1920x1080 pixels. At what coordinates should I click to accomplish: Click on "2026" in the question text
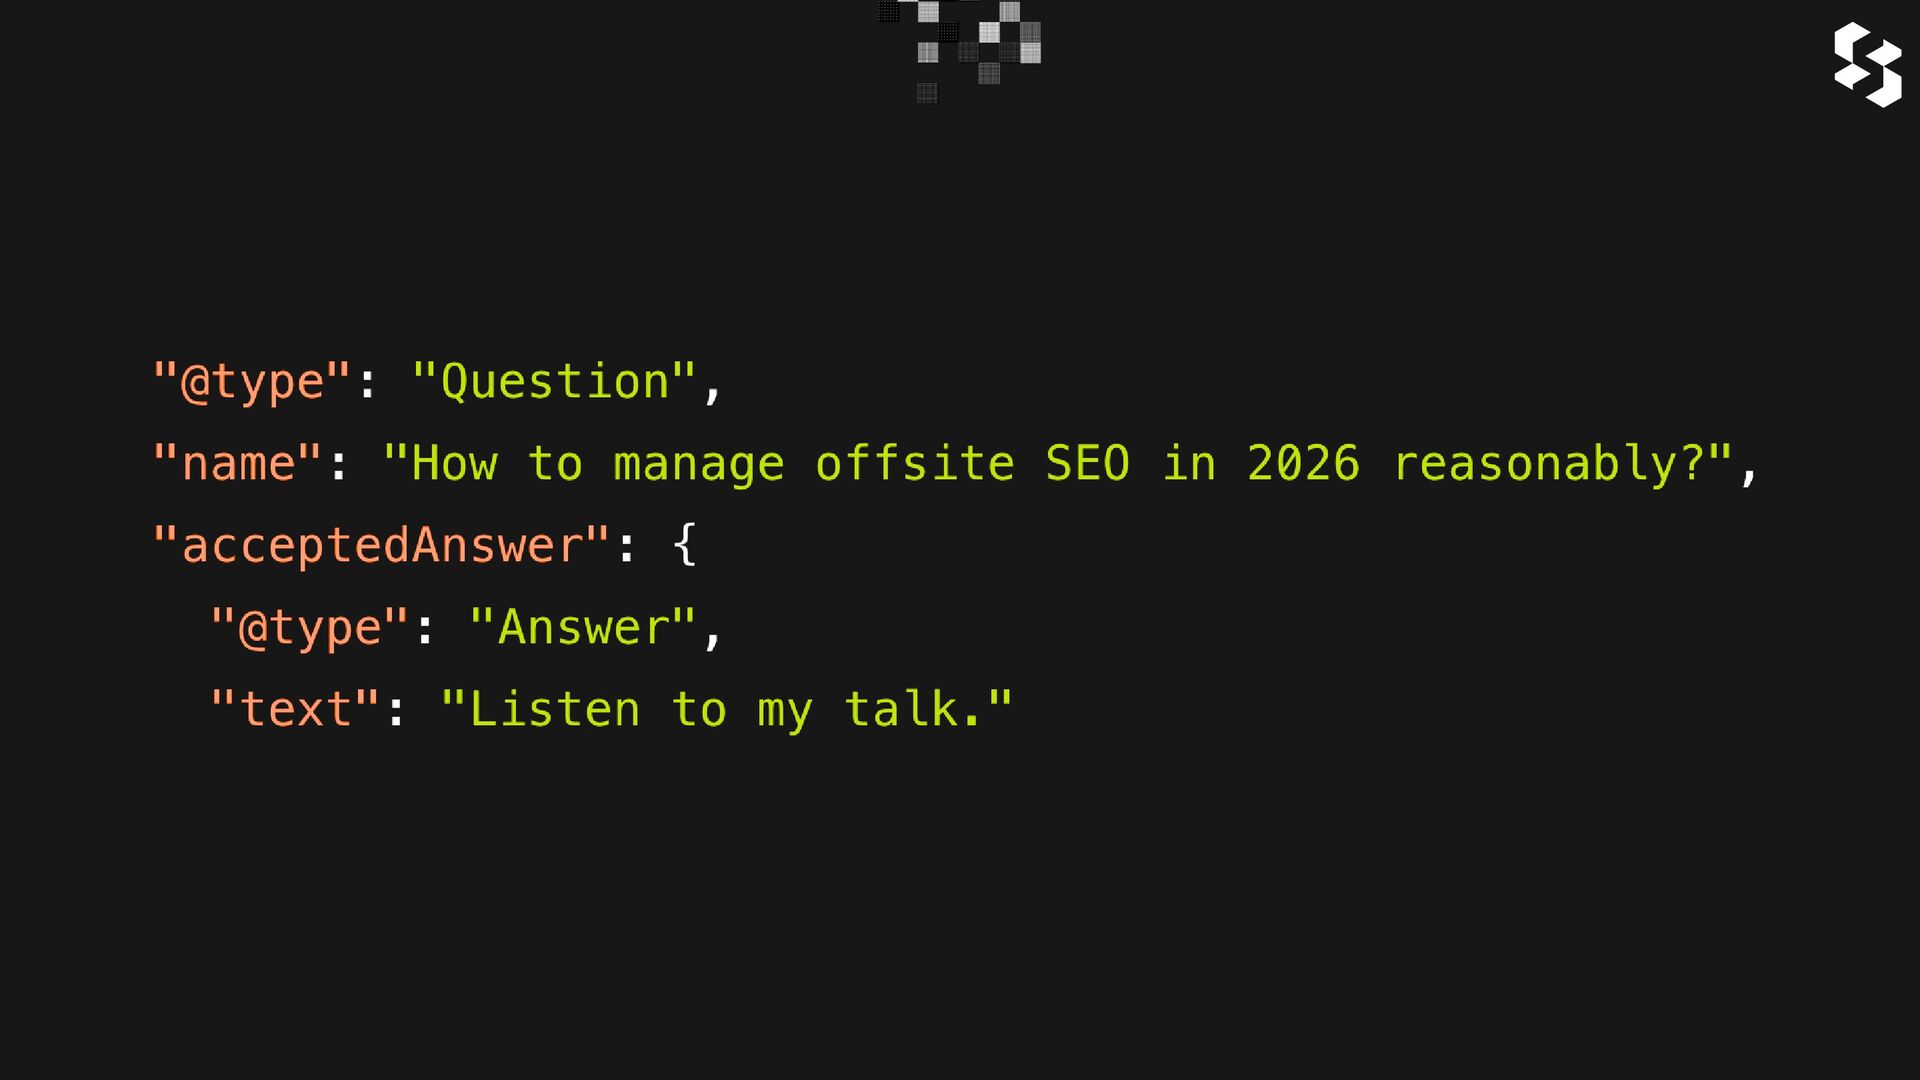[1304, 464]
